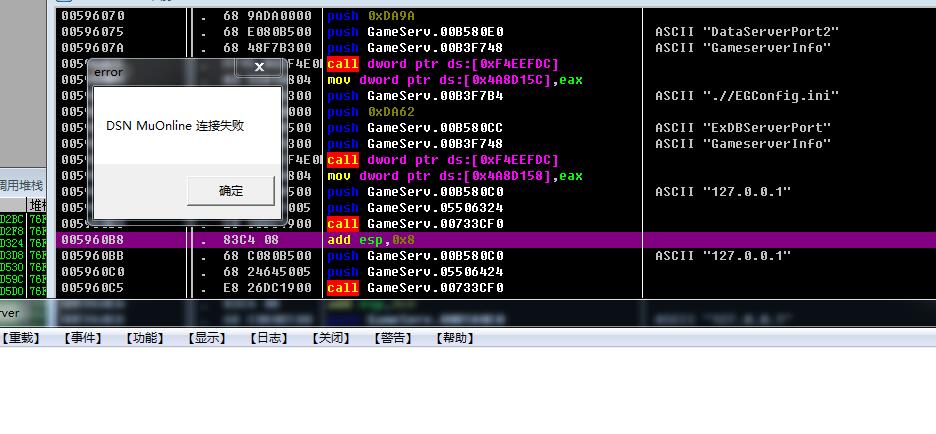Click the 调用堆栈 panel label
This screenshot has height=434, width=936.
point(21,186)
